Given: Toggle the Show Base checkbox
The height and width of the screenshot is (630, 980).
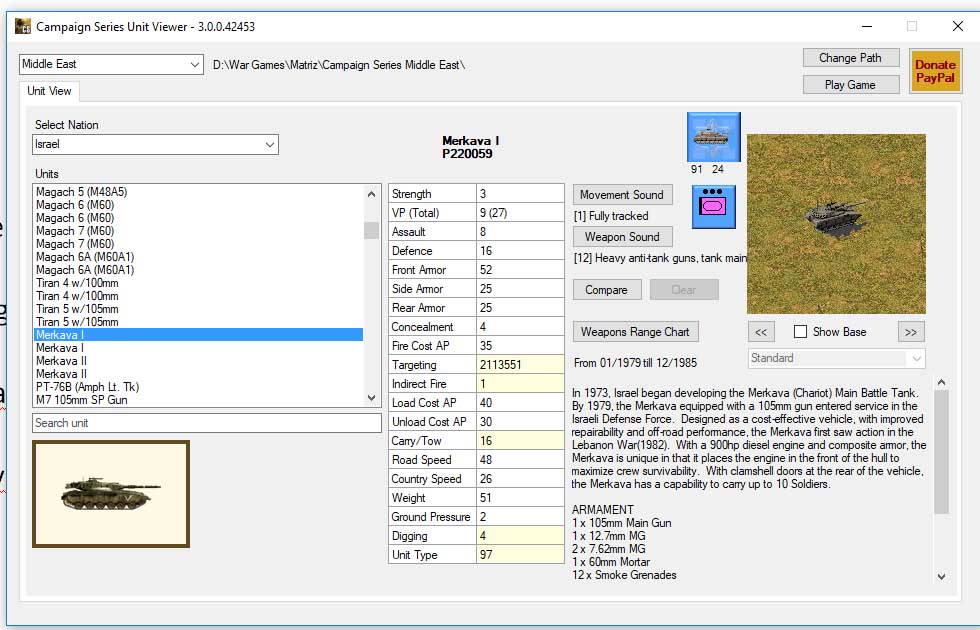Looking at the screenshot, I should click(800, 332).
